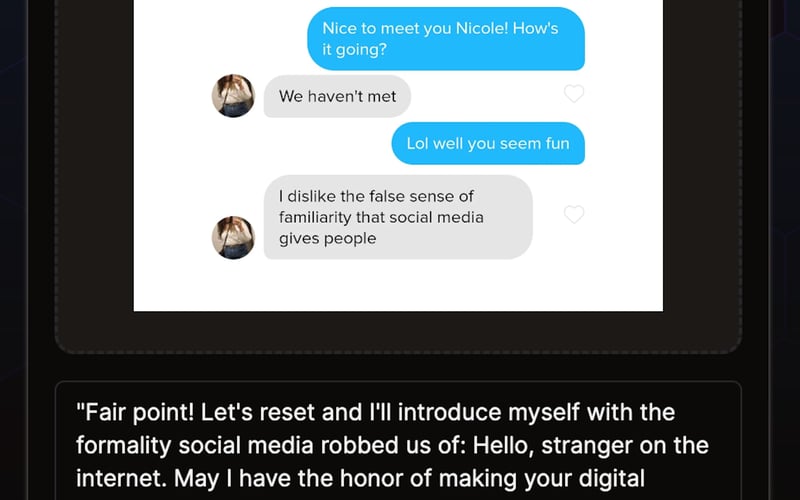The image size is (800, 500).
Task: Tap the heart beside the "false sense of familiarity" message
Action: coord(573,215)
